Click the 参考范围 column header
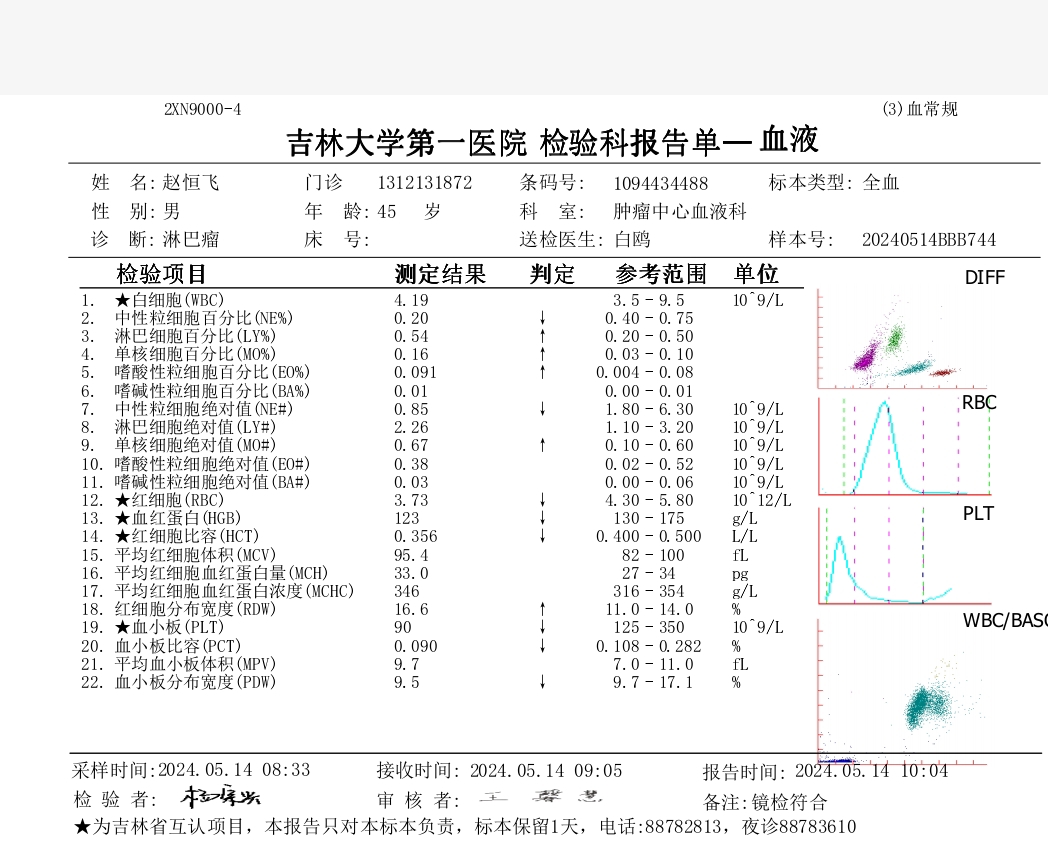 [660, 274]
